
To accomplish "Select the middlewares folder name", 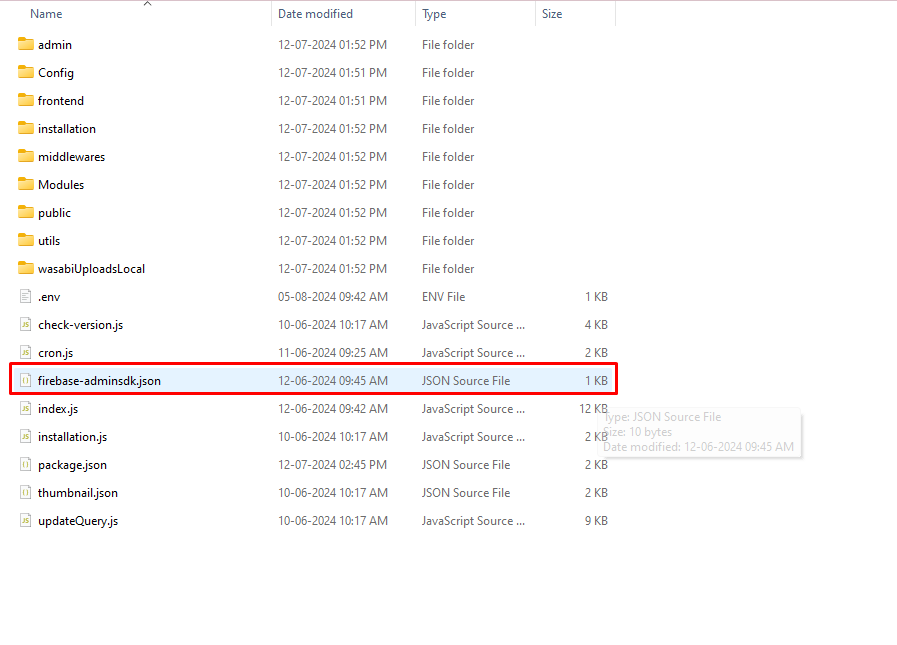I will [x=71, y=157].
